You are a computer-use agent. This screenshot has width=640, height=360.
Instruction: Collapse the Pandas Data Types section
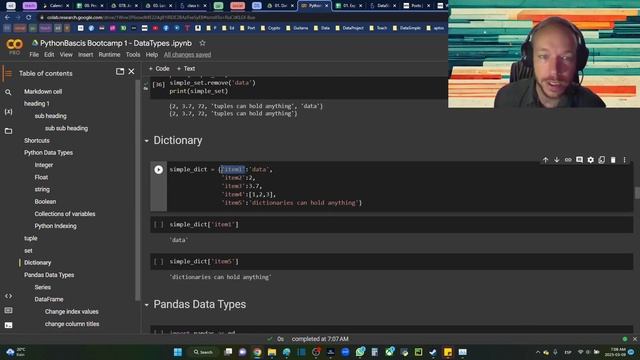coord(147,305)
